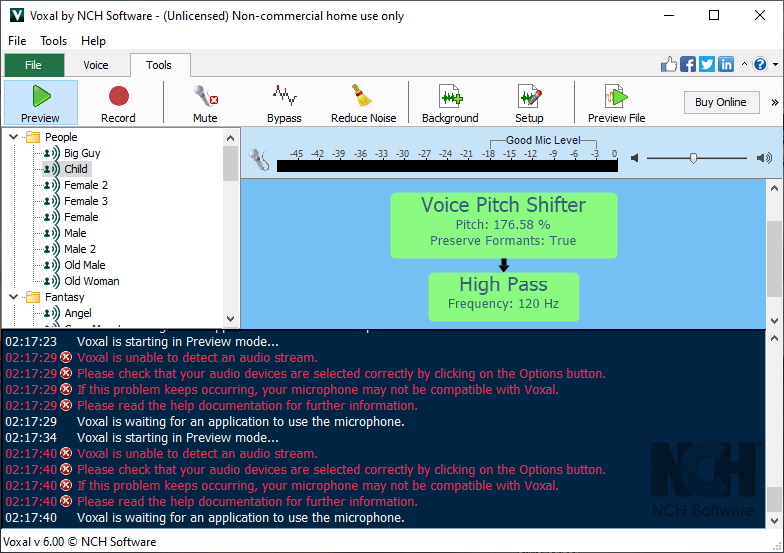Click effect panel scrollbar up arrow
The width and height of the screenshot is (784, 553).
pos(774,188)
